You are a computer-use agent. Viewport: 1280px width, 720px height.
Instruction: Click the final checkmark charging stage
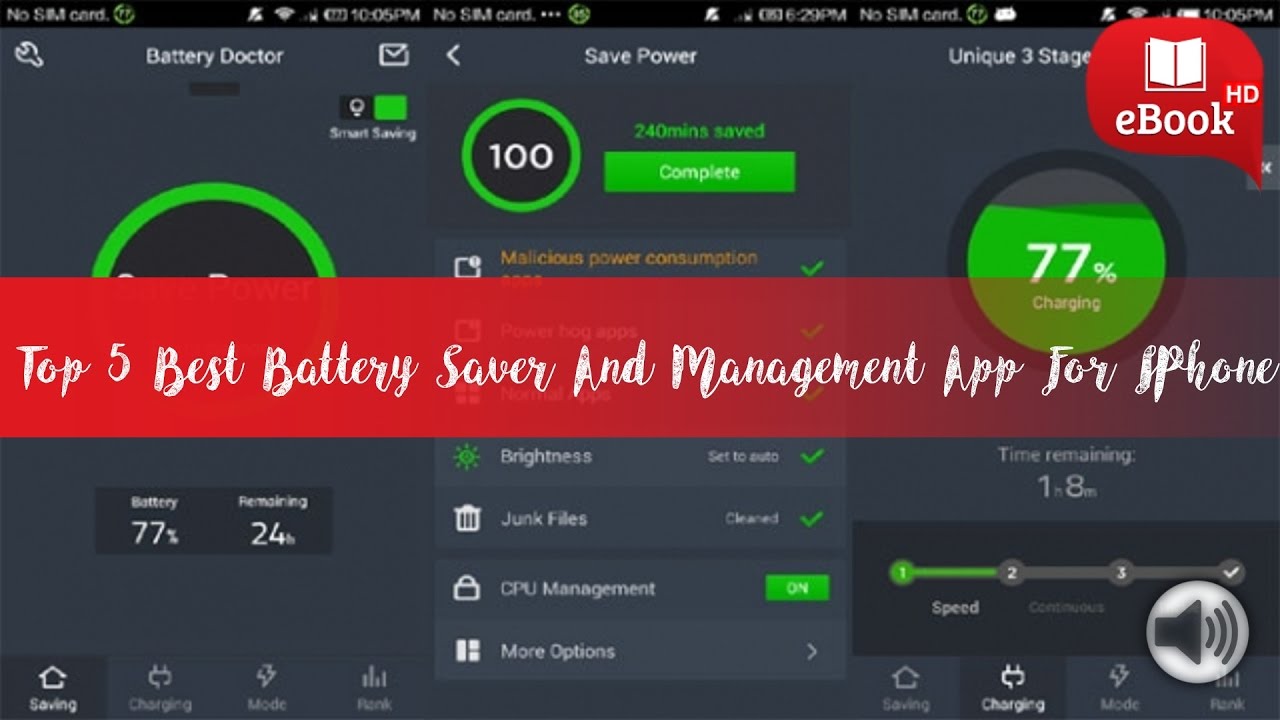[x=1232, y=573]
